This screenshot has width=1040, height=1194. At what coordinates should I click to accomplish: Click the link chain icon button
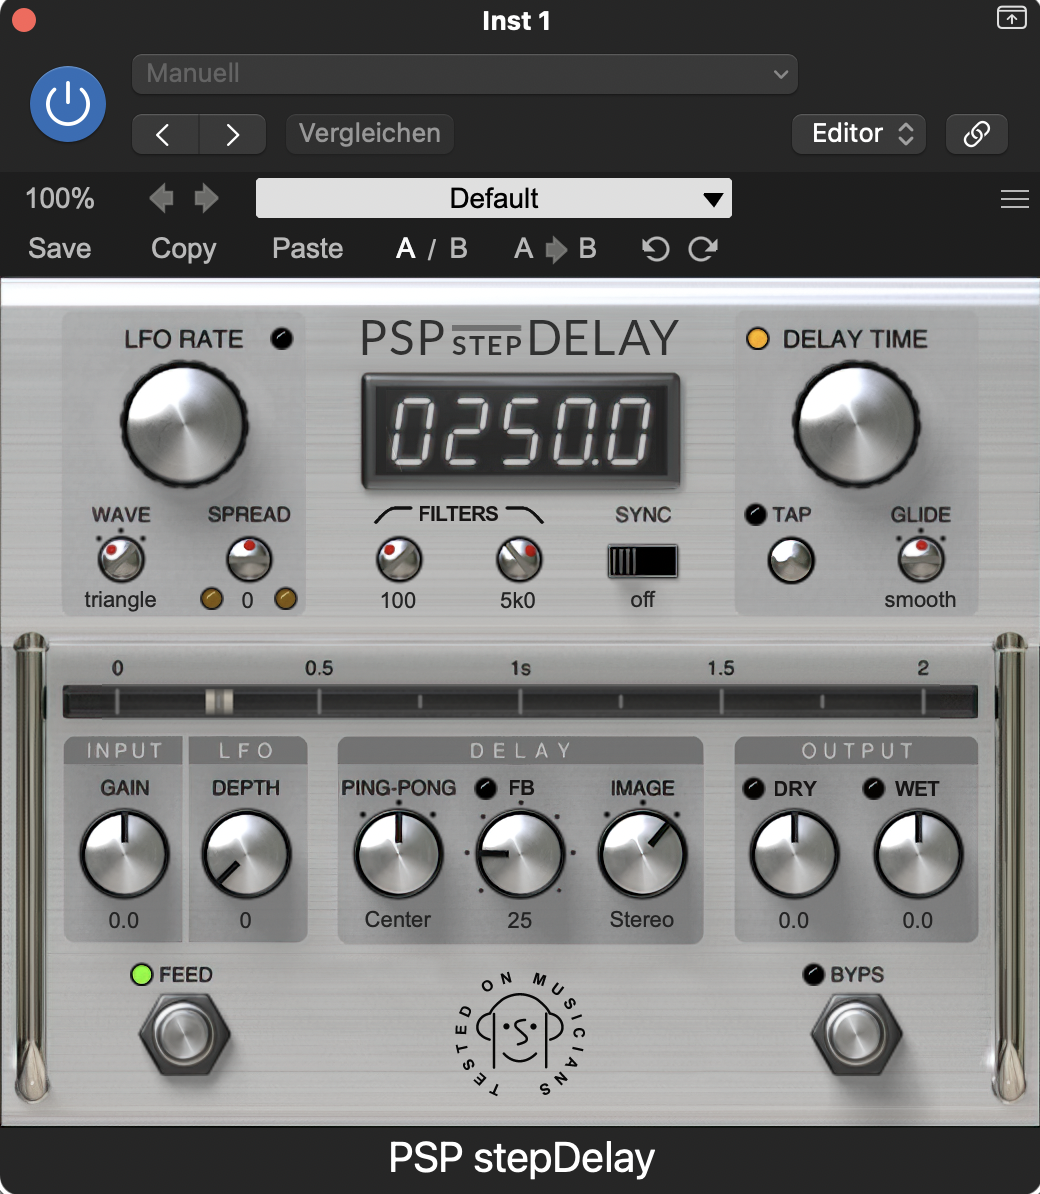pos(977,134)
